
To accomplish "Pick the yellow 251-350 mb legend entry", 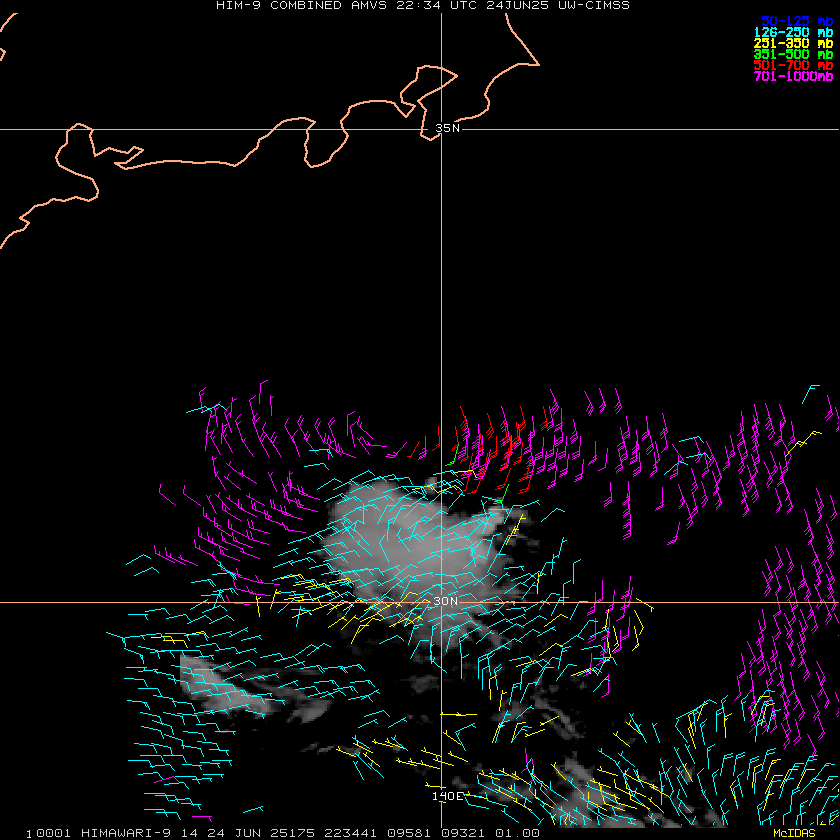I will pos(796,43).
